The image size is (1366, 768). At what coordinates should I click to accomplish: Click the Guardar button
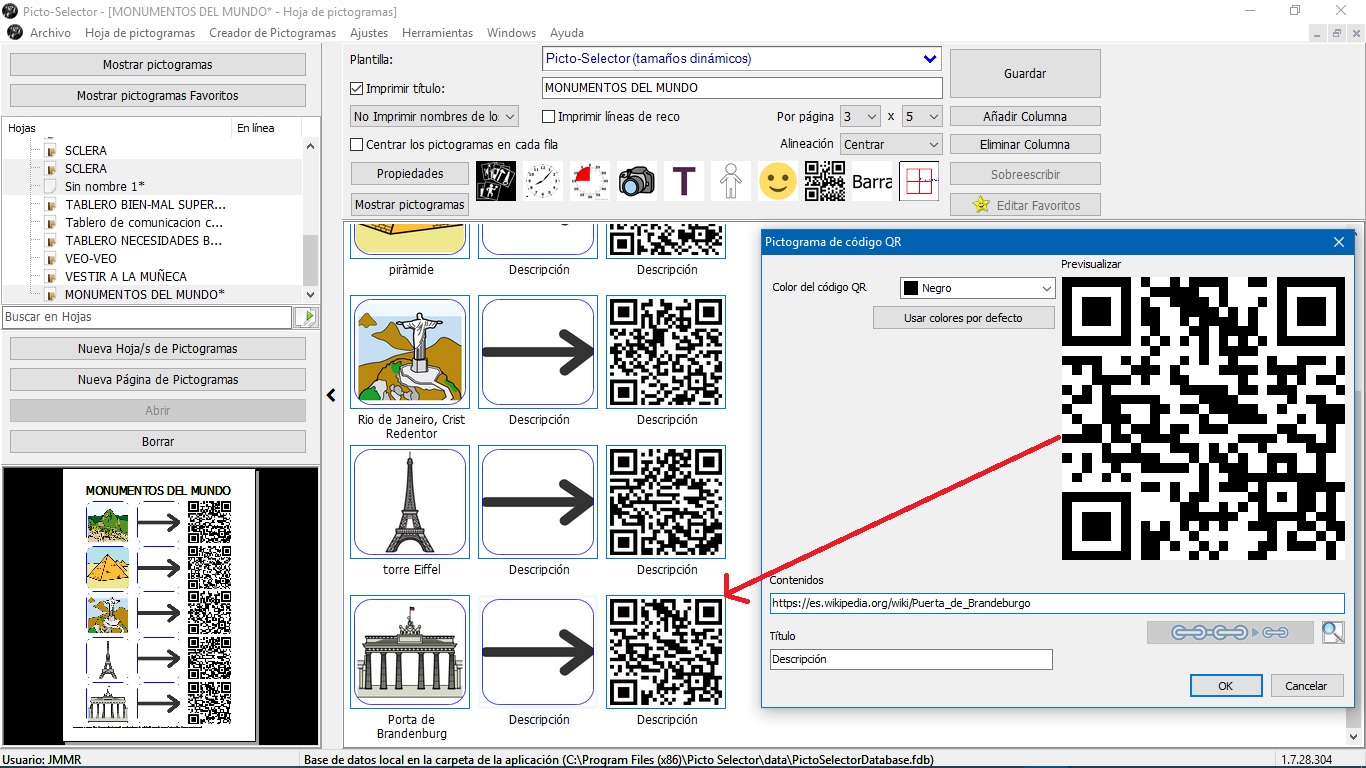click(1025, 73)
